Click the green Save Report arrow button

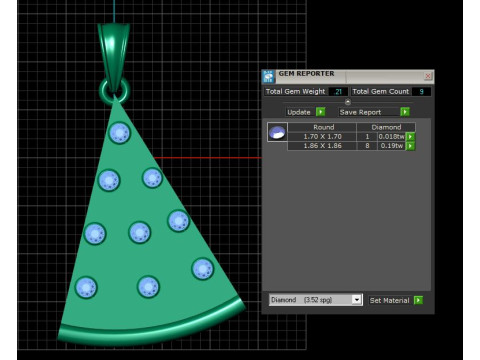click(405, 112)
